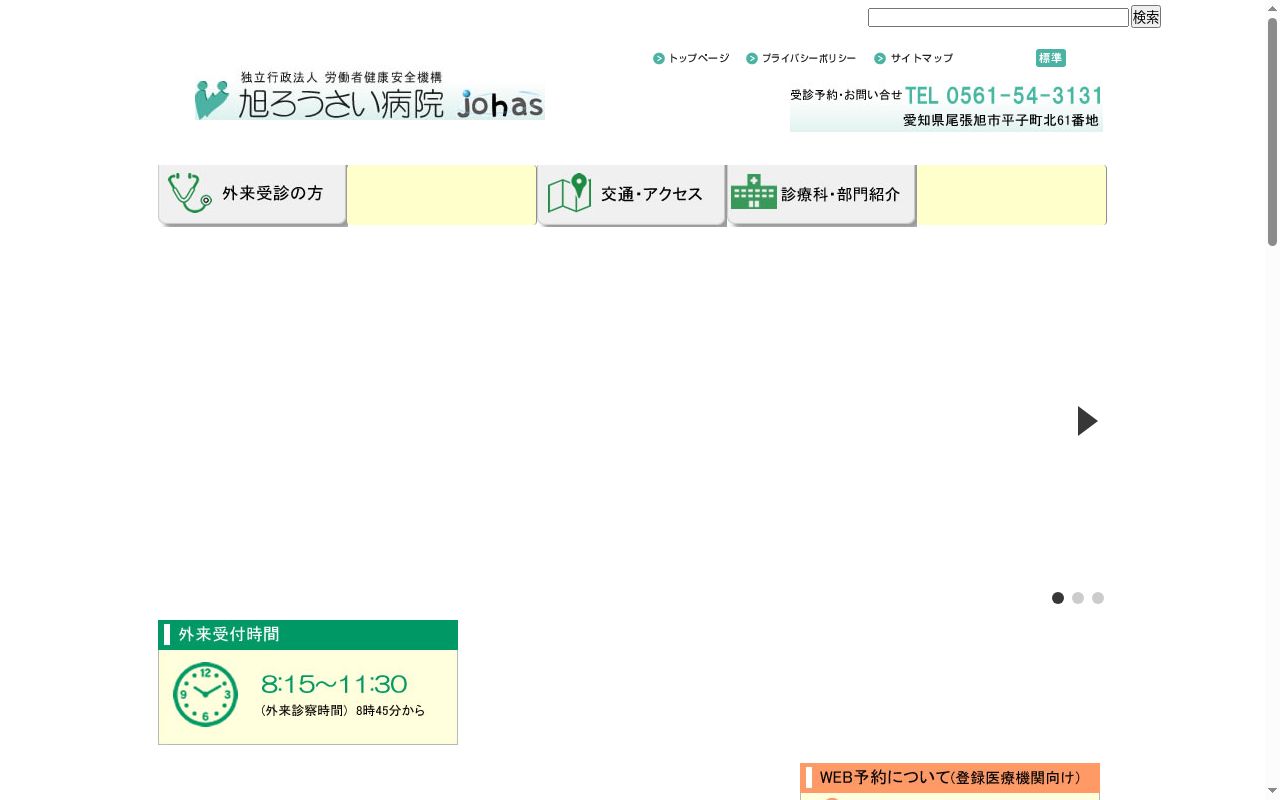Click the 検索 search button
Image resolution: width=1280 pixels, height=800 pixels.
(1146, 17)
